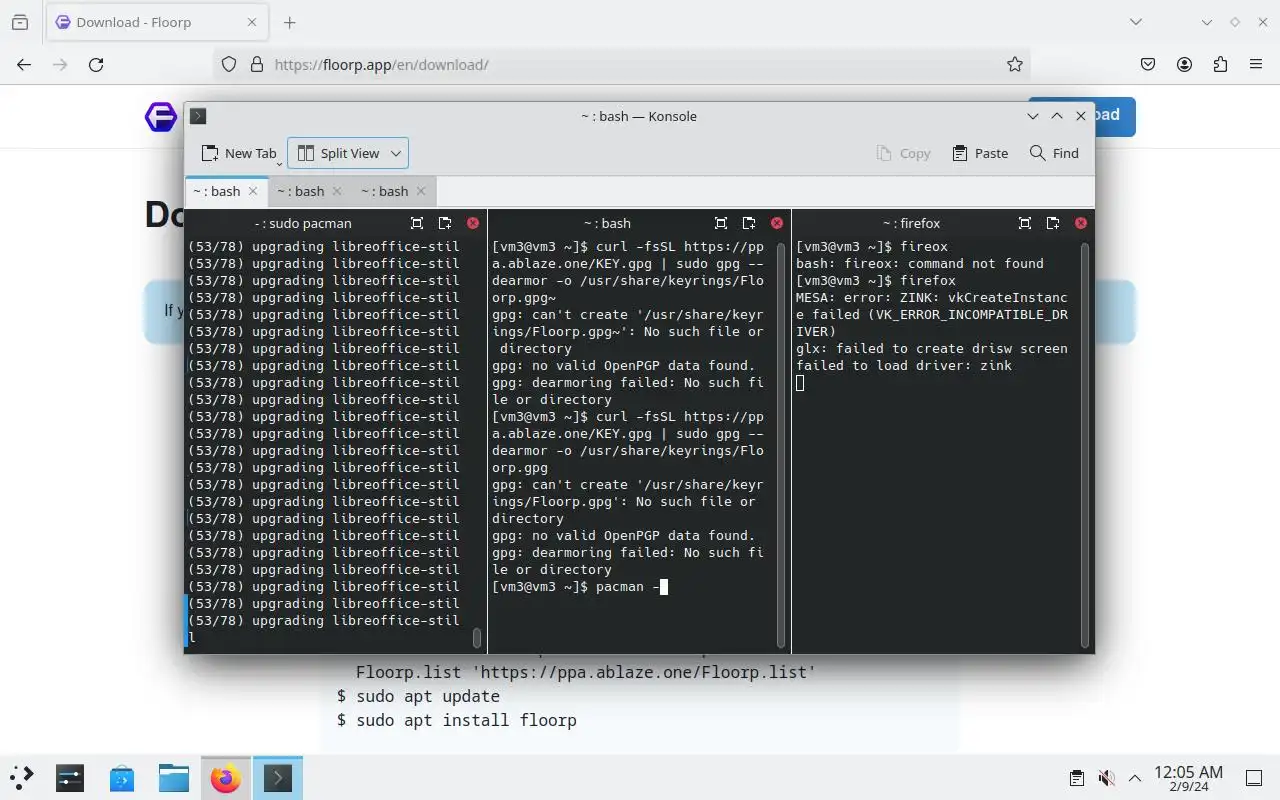Click the pacman command prompt line
This screenshot has height=800, width=1280.
(580, 587)
